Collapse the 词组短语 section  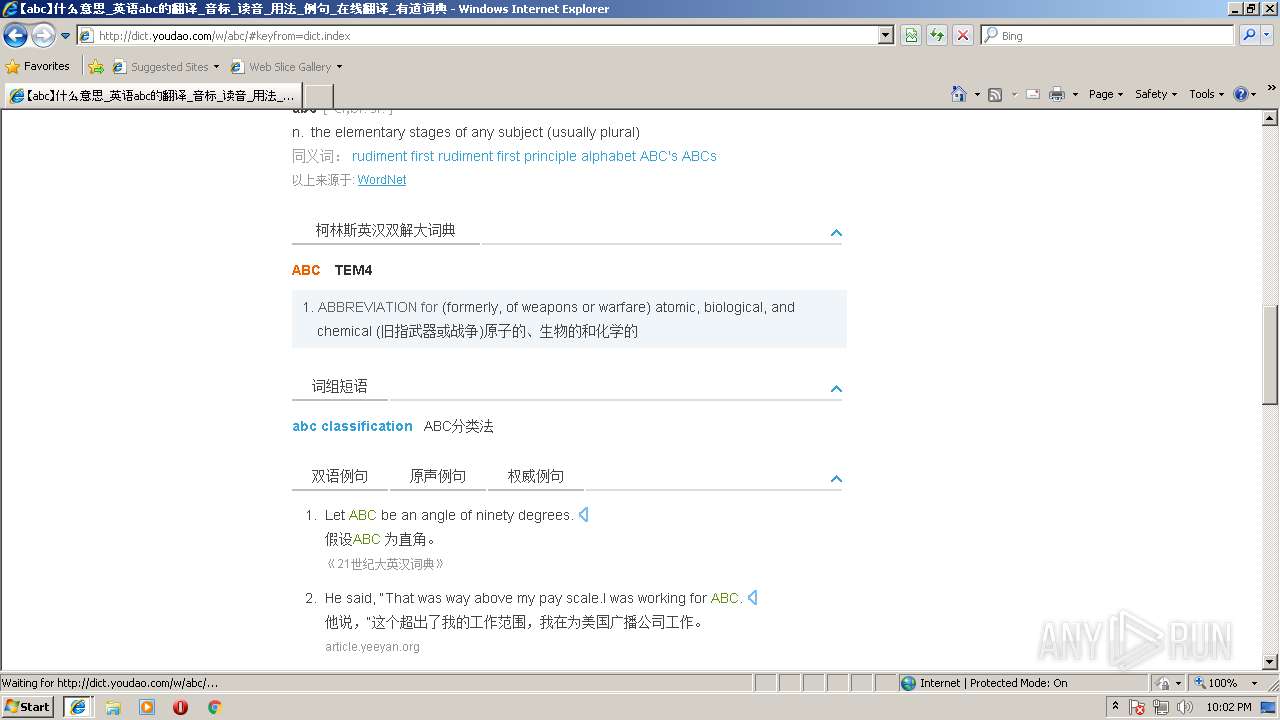click(x=836, y=389)
